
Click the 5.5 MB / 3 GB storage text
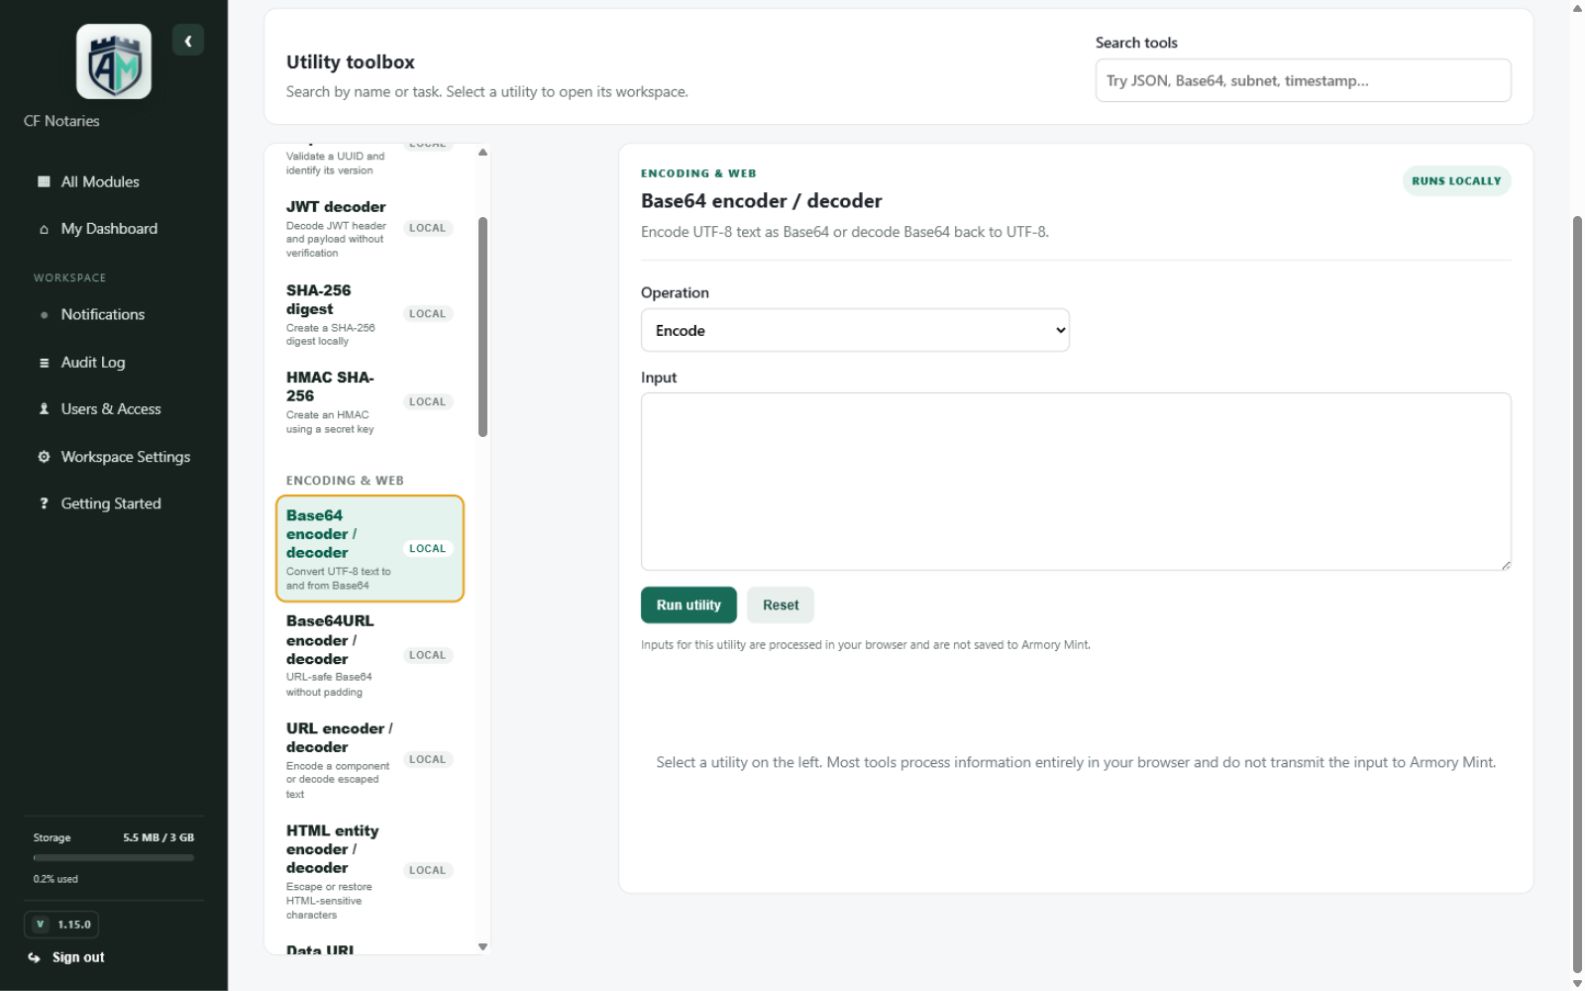(158, 838)
